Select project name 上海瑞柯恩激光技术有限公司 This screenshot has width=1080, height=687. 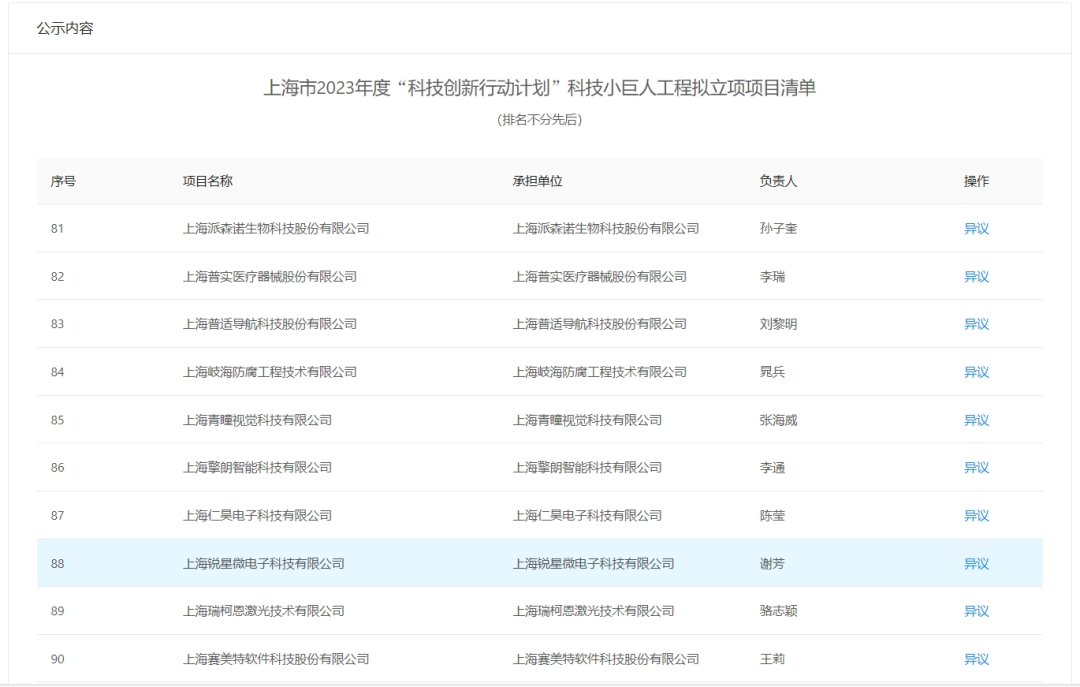[x=263, y=611]
